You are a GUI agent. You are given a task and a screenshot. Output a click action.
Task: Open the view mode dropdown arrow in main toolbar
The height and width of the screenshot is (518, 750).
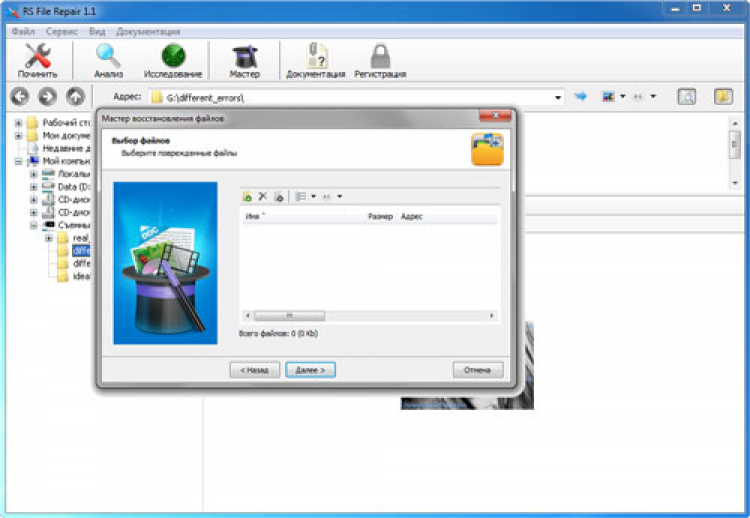(x=623, y=97)
